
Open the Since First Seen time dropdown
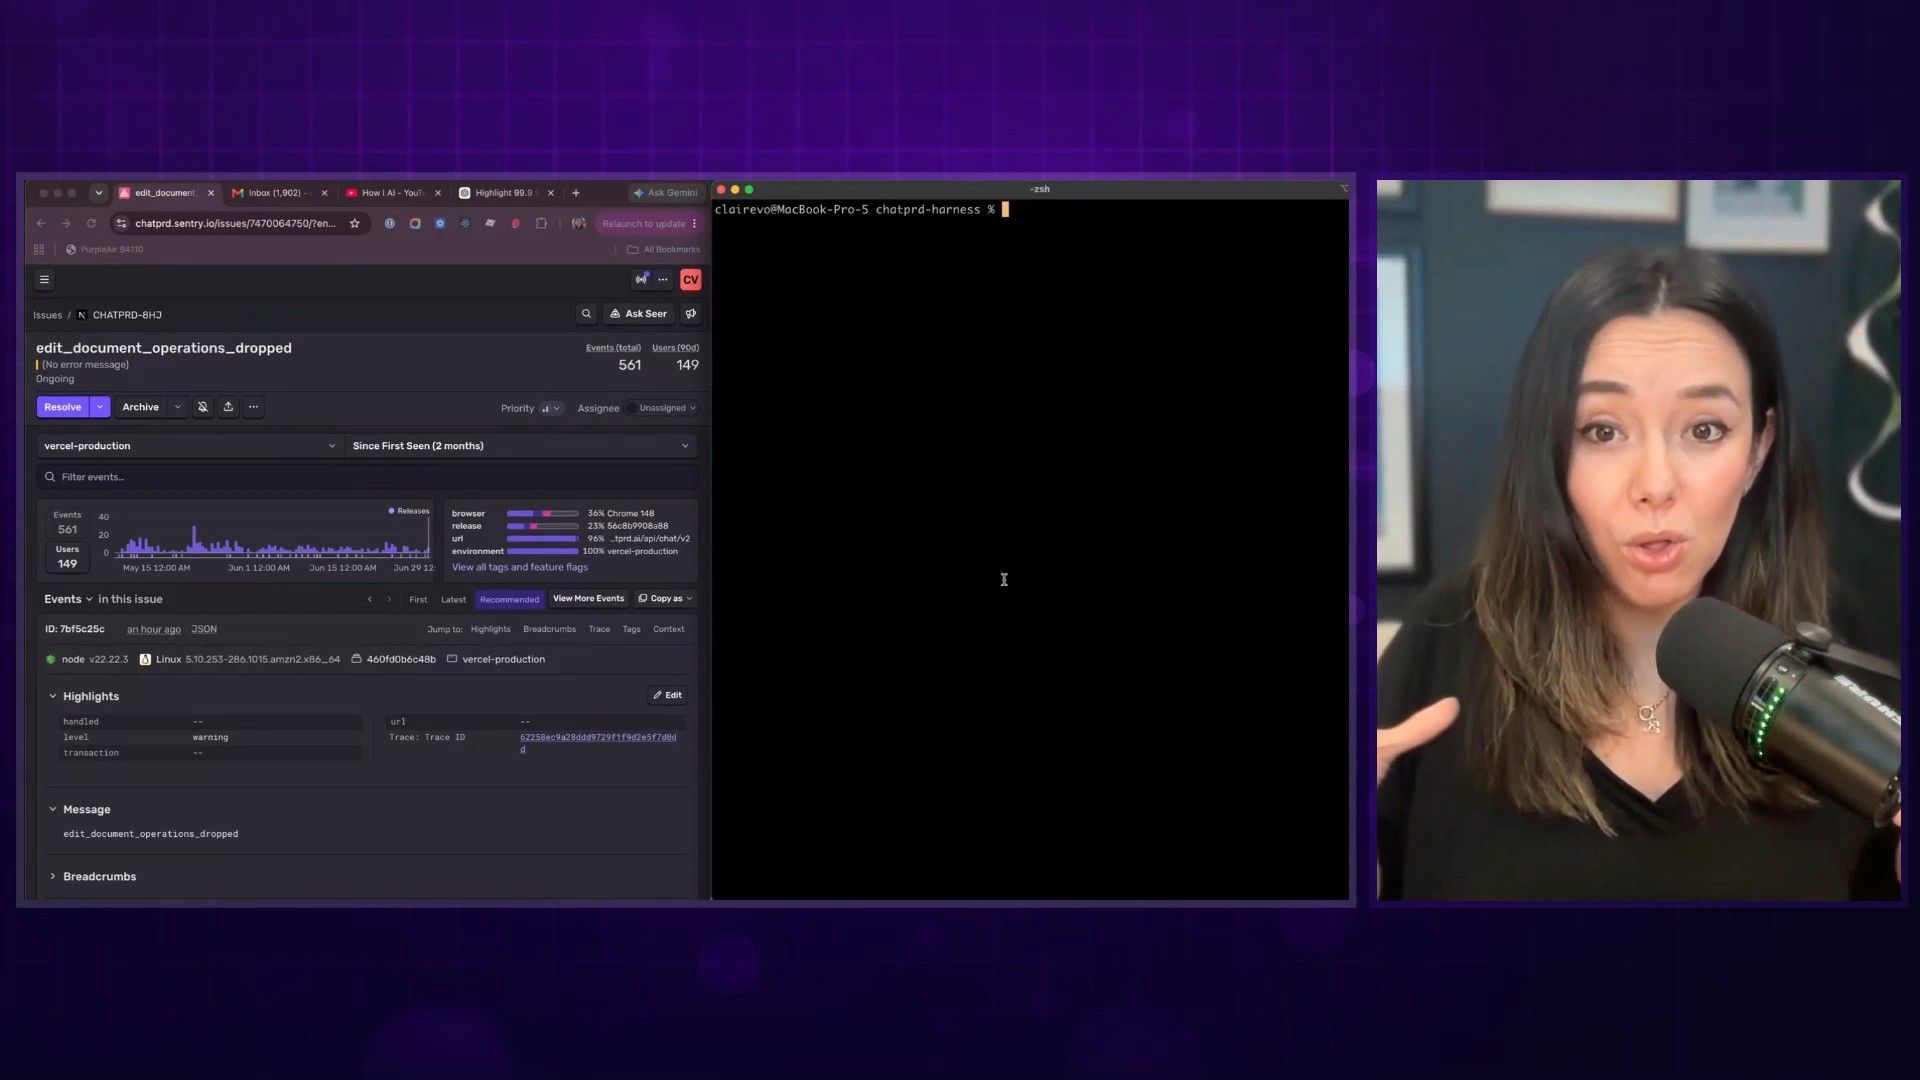(x=521, y=446)
